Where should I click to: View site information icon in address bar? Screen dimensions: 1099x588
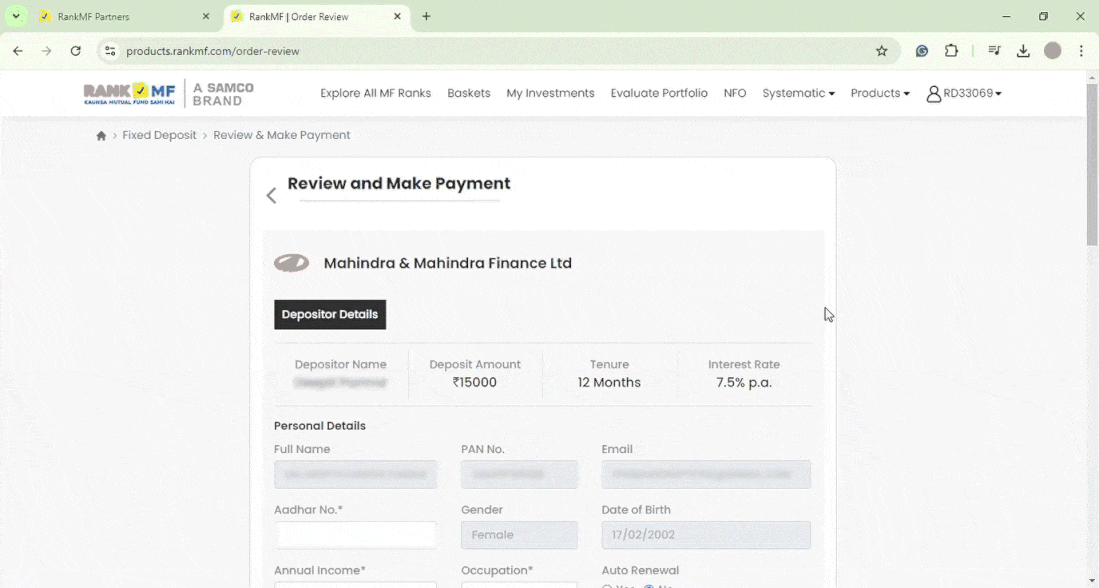[x=110, y=51]
